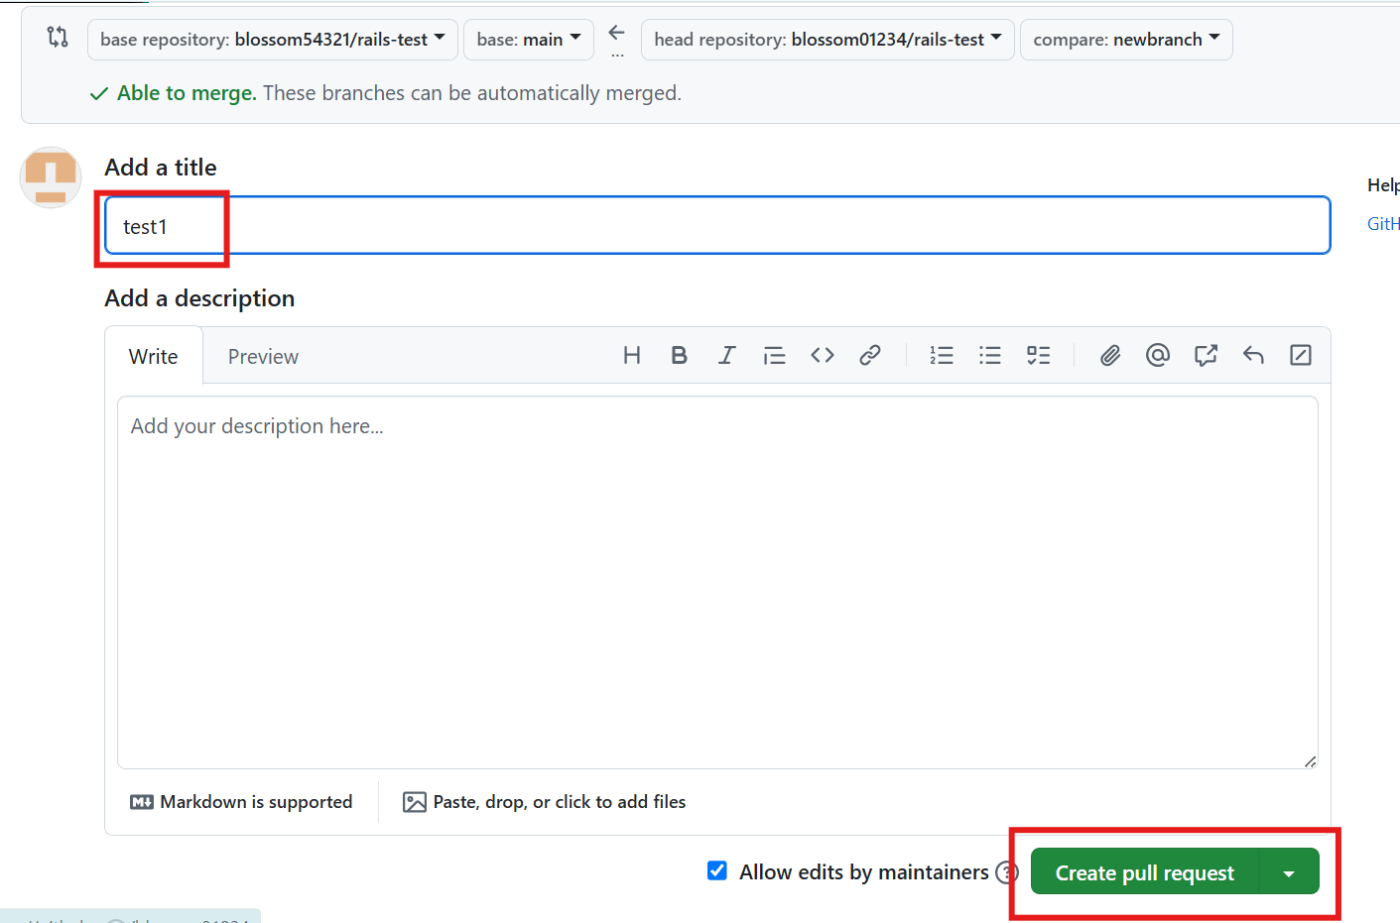Open the base repository dropdown
This screenshot has height=923, width=1400.
[x=273, y=40]
